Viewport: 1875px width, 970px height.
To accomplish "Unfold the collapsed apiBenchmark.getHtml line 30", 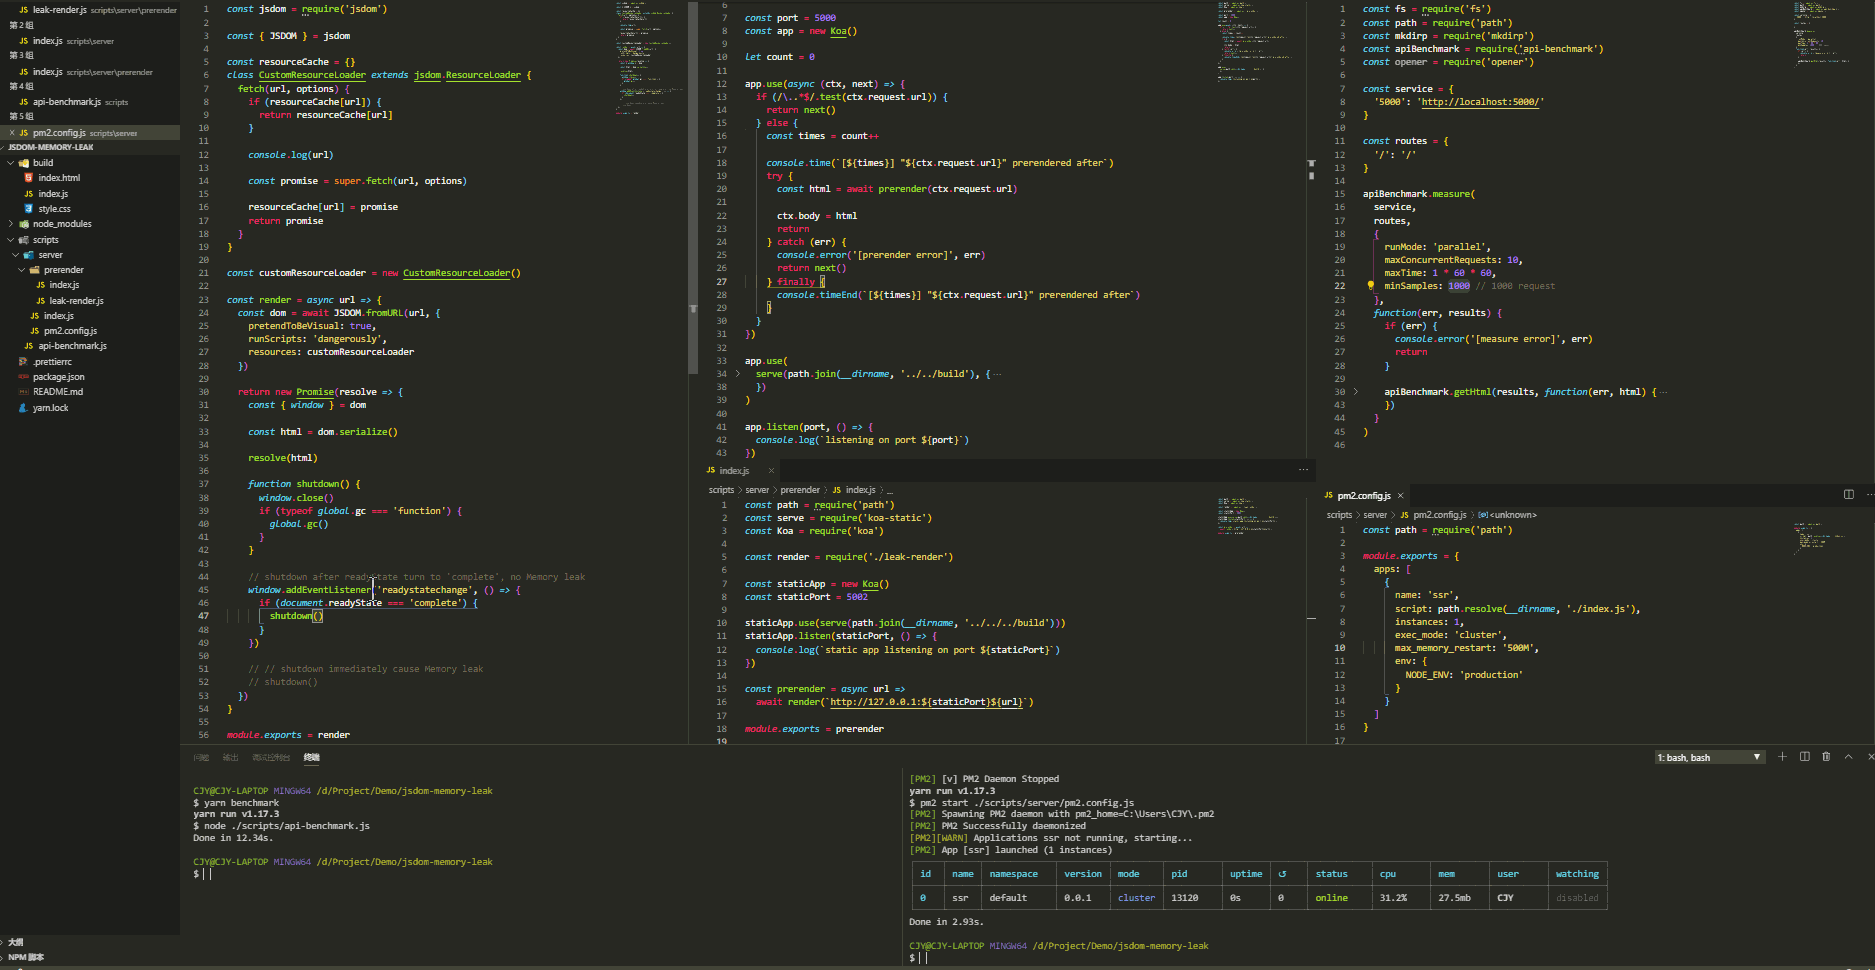I will 1356,392.
